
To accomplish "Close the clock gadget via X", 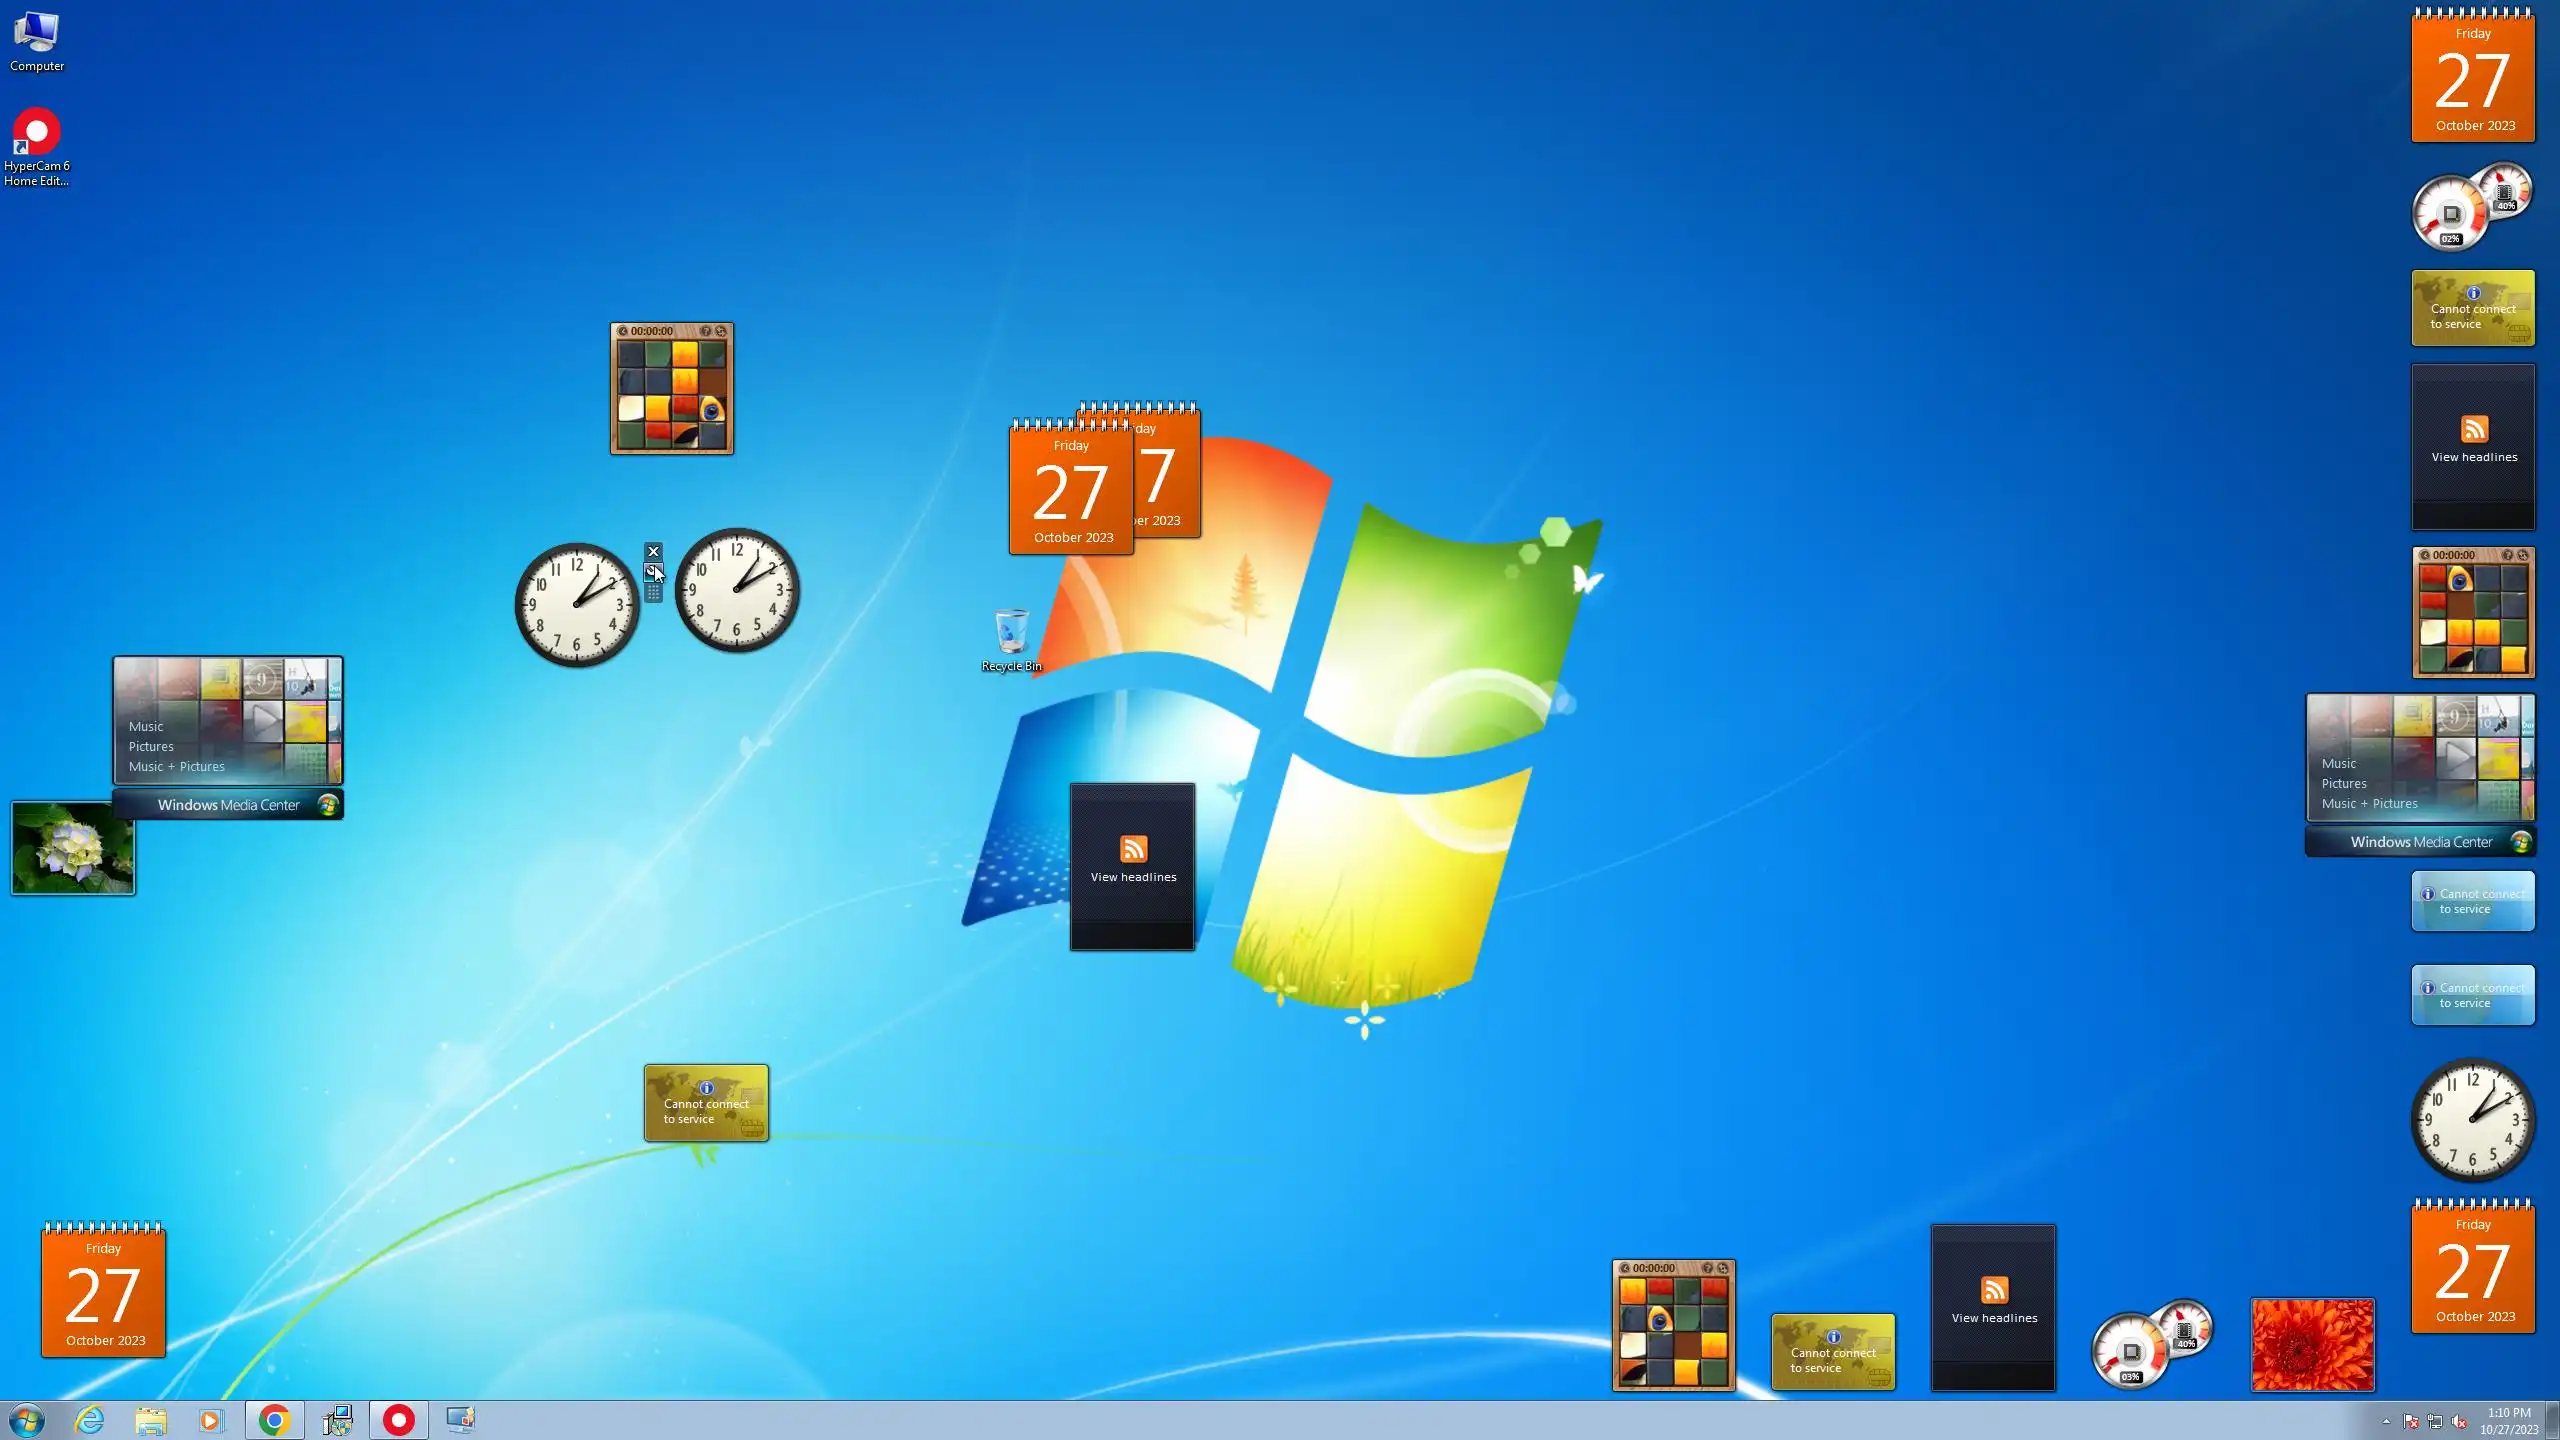I will coord(653,551).
